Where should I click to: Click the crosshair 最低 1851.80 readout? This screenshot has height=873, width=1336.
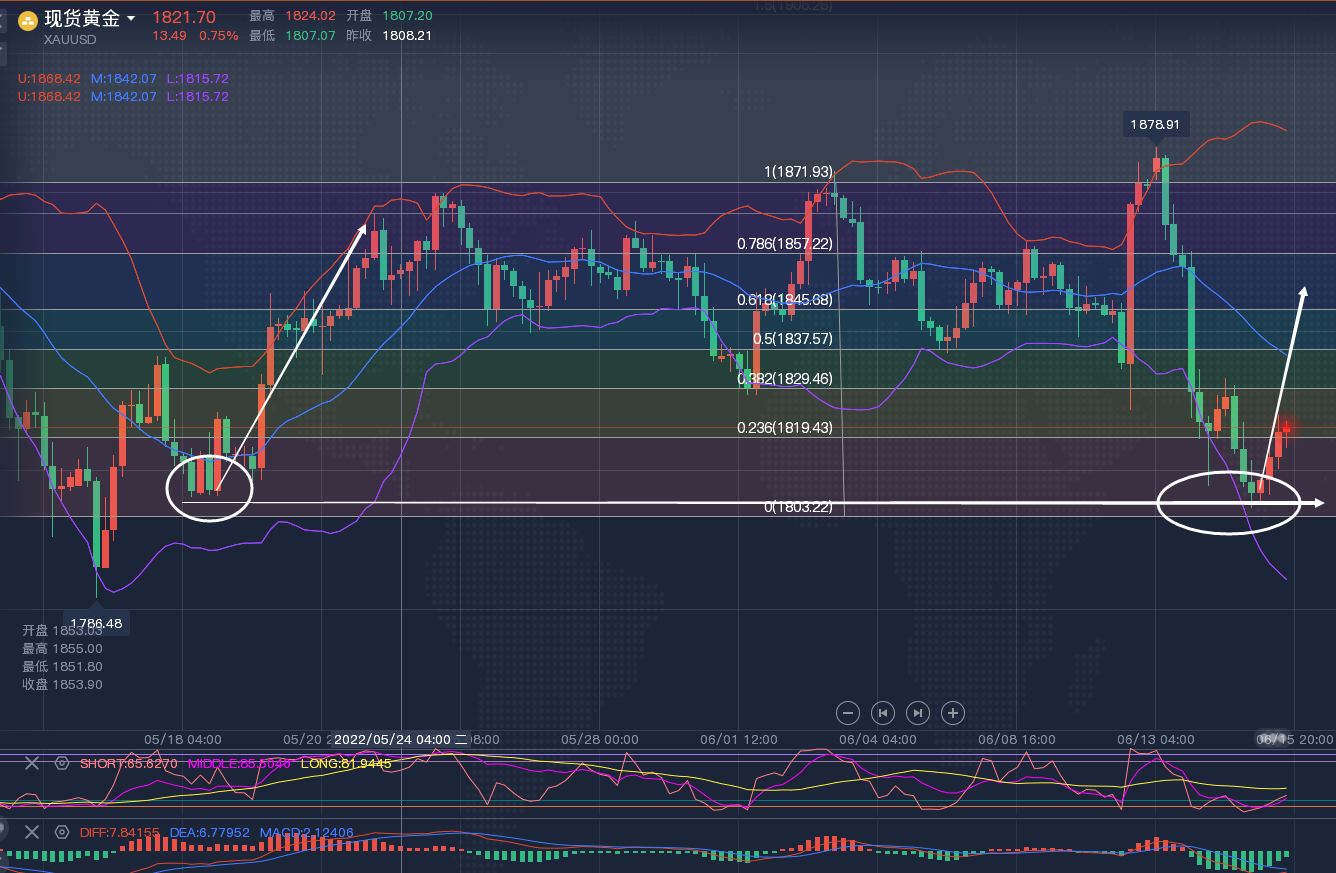coord(62,666)
